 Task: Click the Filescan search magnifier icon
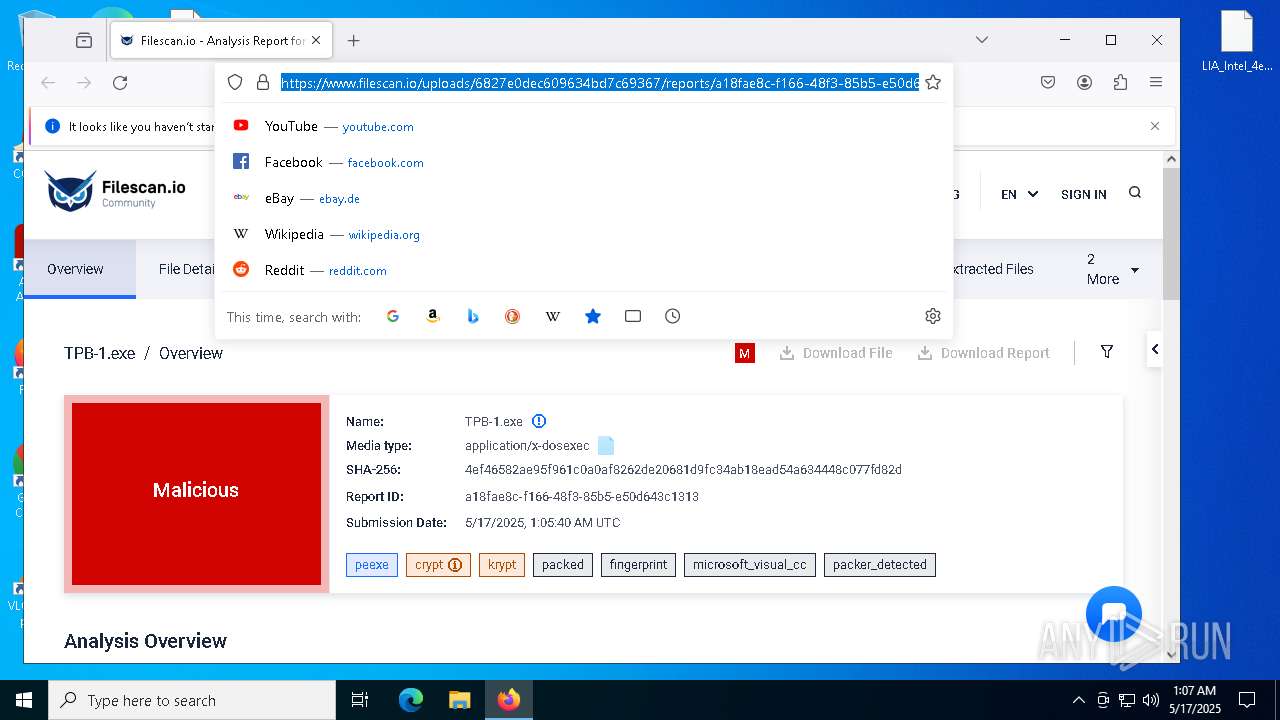point(1135,193)
